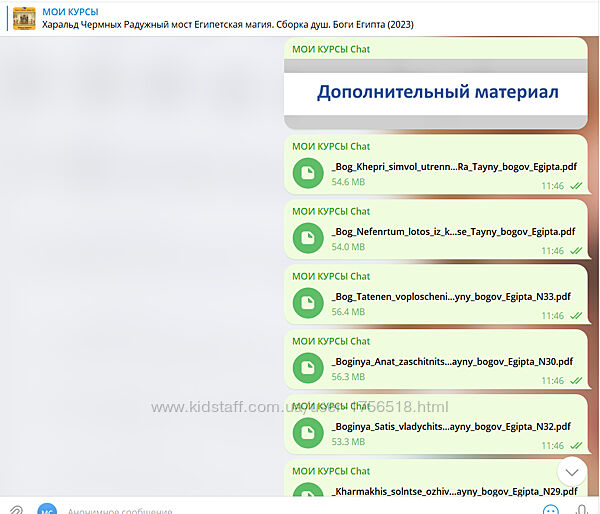The height and width of the screenshot is (514, 600).
Task: Click the Boginya_Anat N30 PDF file icon
Action: point(308,368)
